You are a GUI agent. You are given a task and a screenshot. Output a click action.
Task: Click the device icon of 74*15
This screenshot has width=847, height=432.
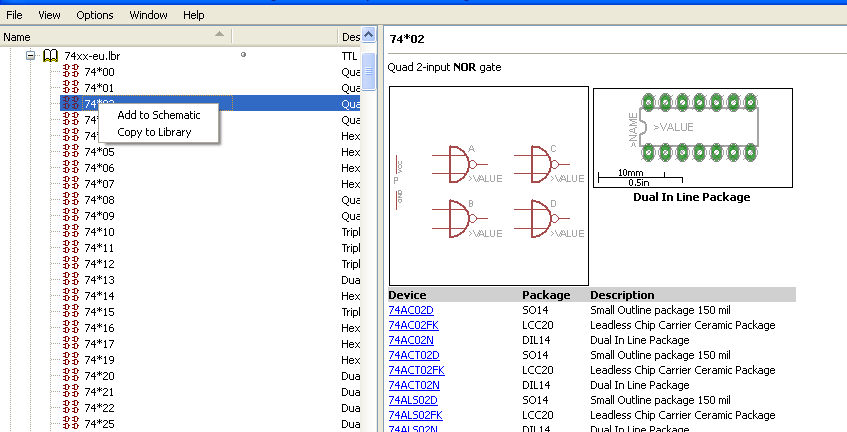click(71, 311)
